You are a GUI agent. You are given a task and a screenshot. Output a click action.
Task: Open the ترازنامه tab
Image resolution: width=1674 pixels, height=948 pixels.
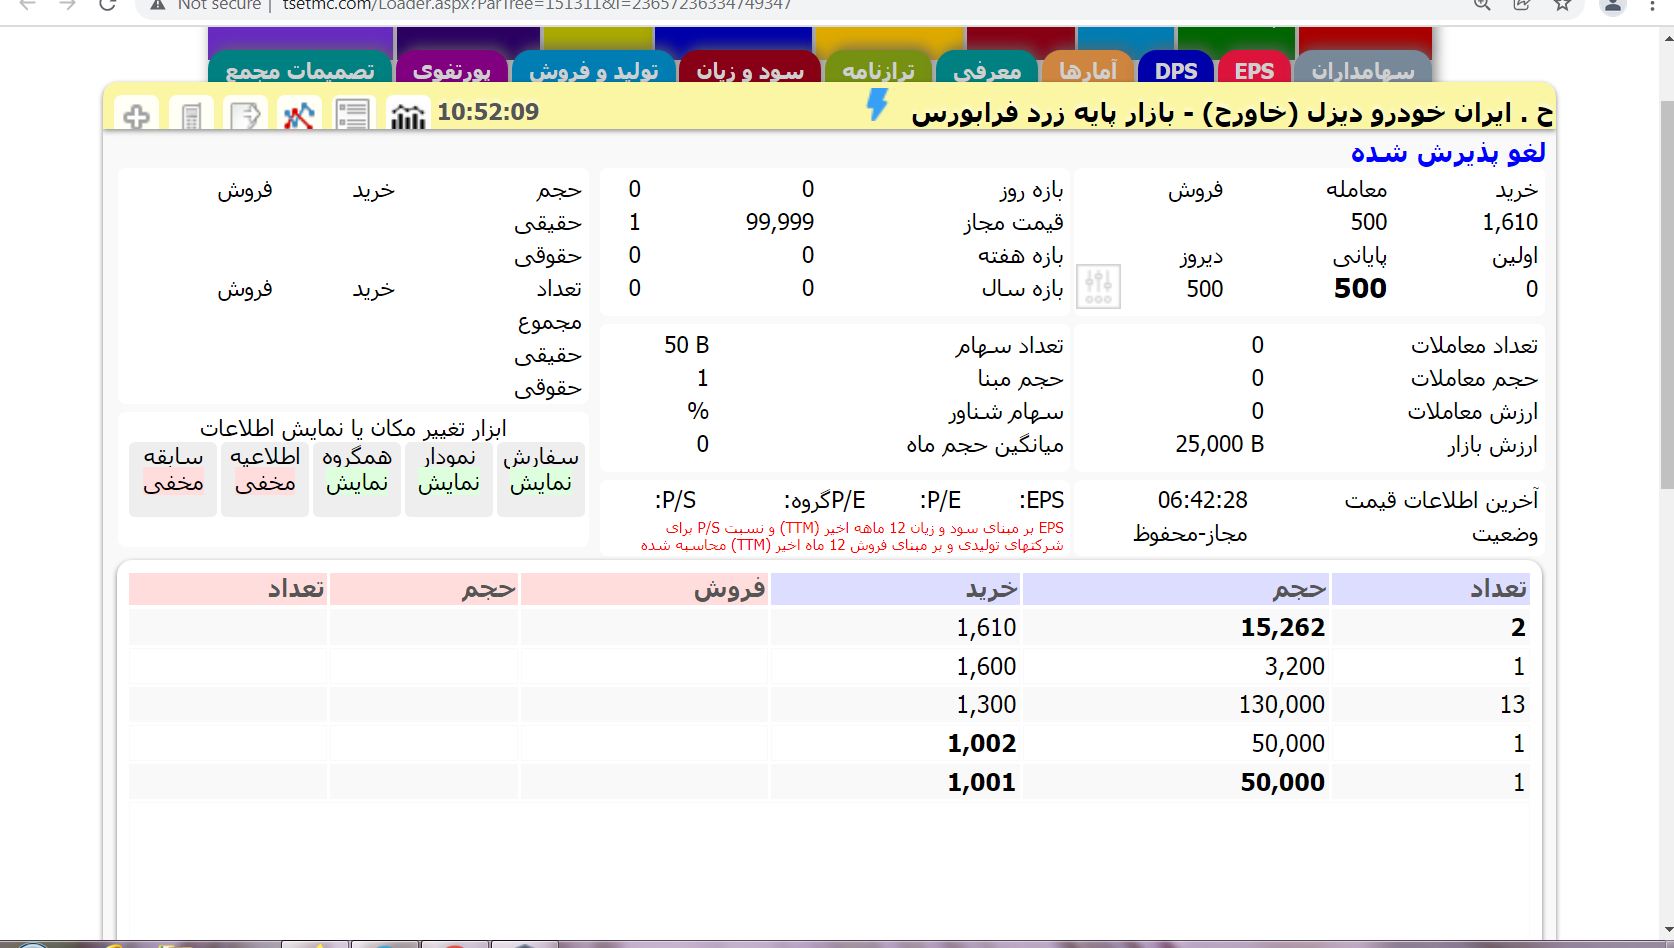pos(878,69)
